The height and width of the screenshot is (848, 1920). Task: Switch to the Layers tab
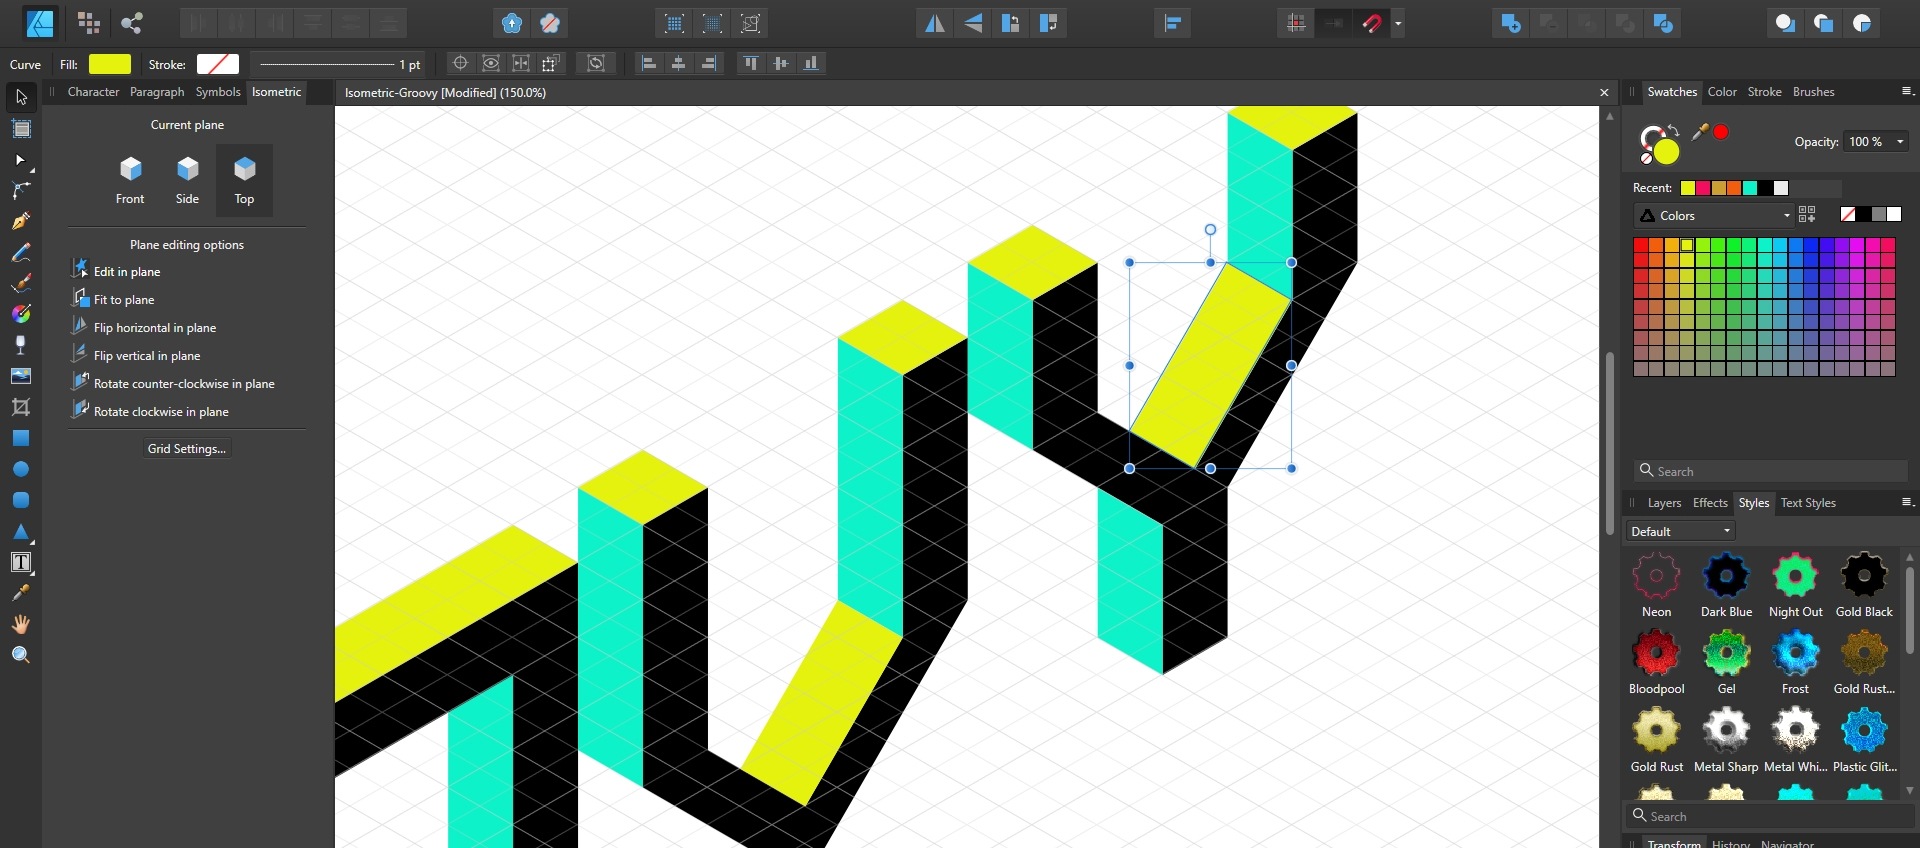(x=1664, y=503)
